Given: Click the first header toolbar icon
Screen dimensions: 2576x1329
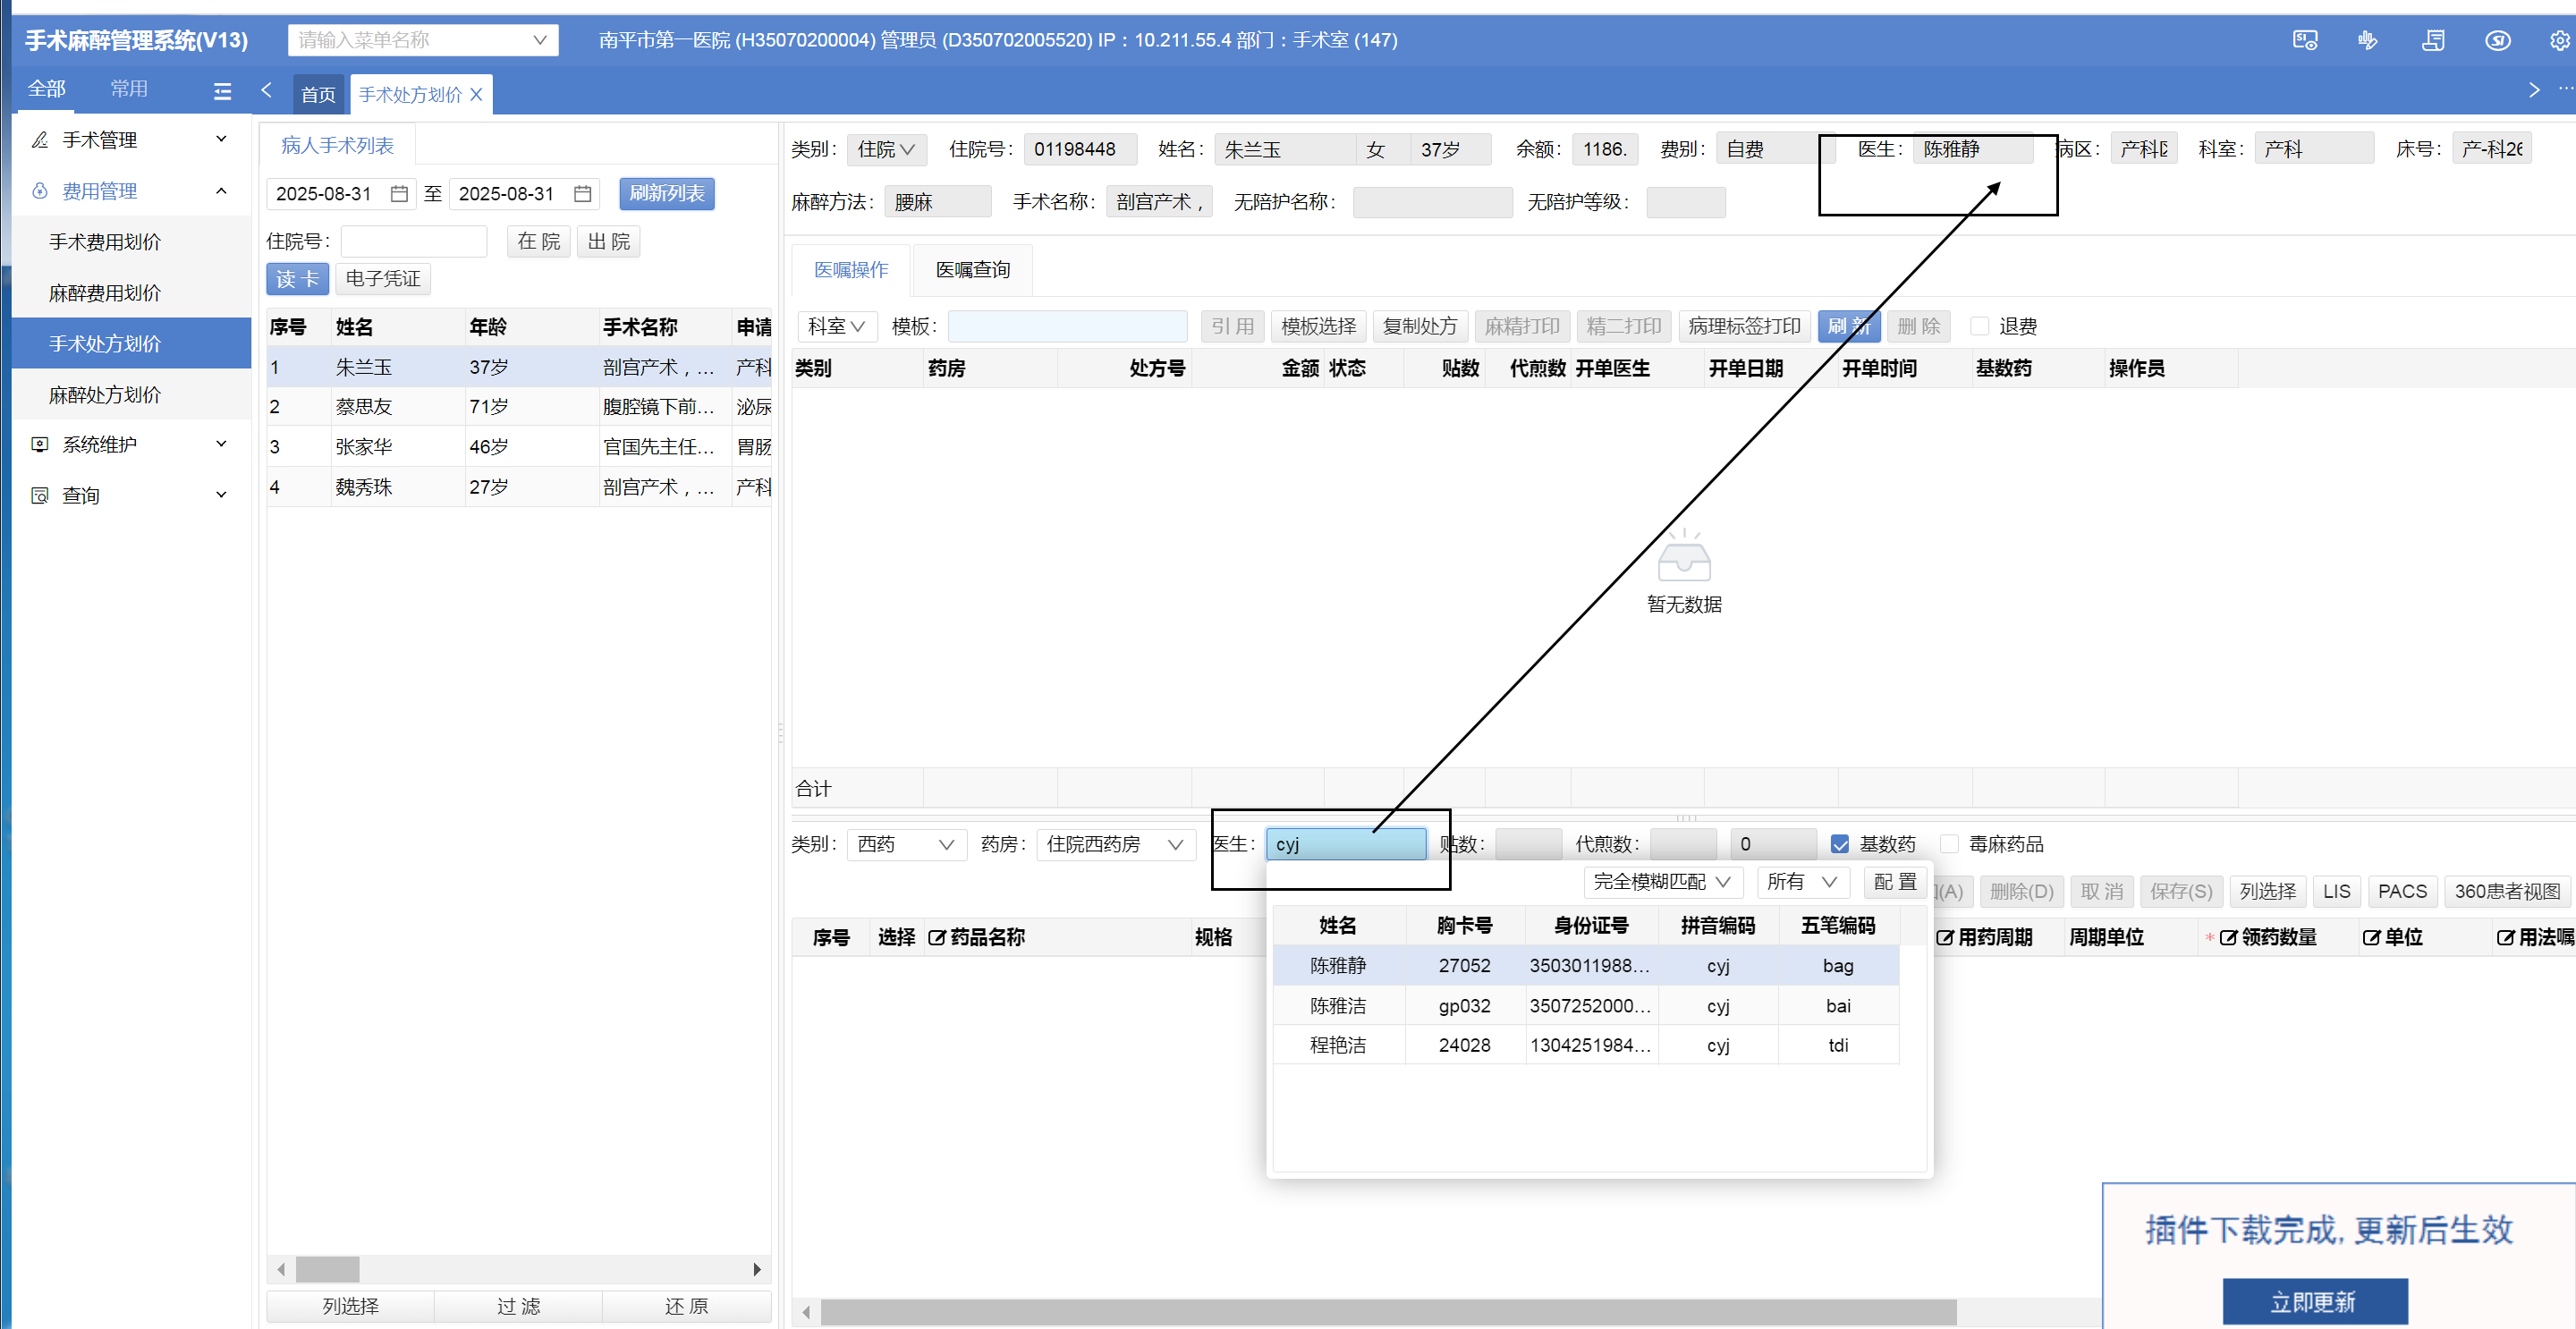Looking at the screenshot, I should (2304, 41).
